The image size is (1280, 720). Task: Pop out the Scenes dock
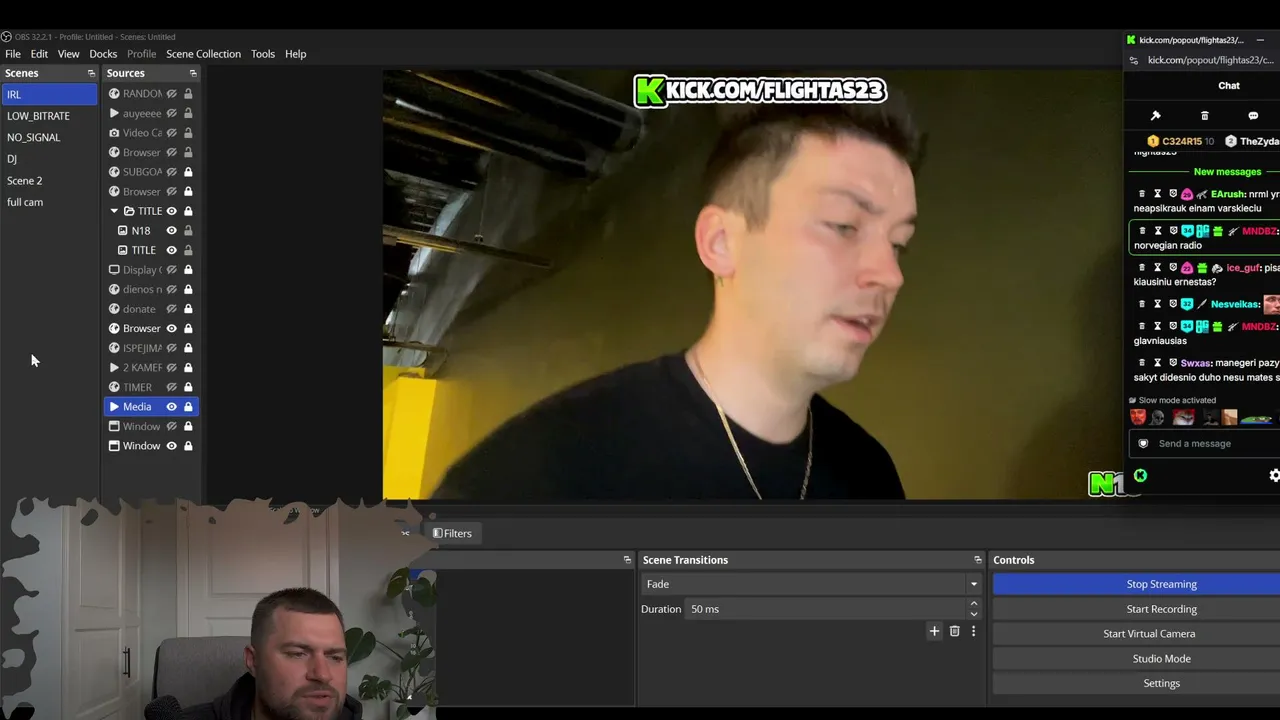[91, 73]
